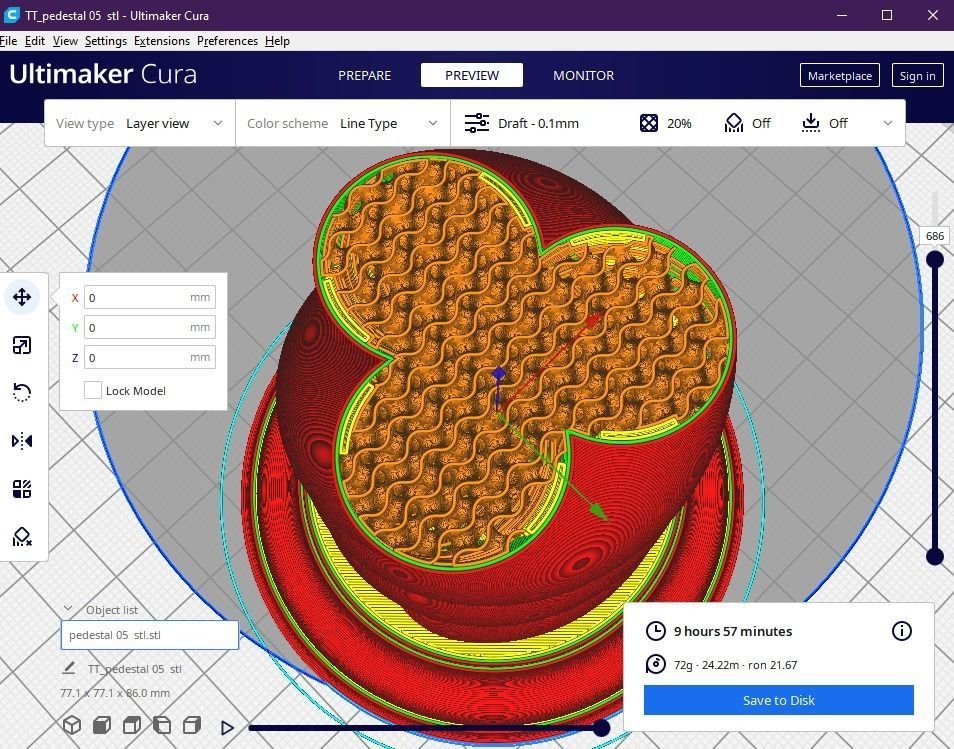954x749 pixels.
Task: Switch to the PREVIEW stage
Action: [x=472, y=75]
